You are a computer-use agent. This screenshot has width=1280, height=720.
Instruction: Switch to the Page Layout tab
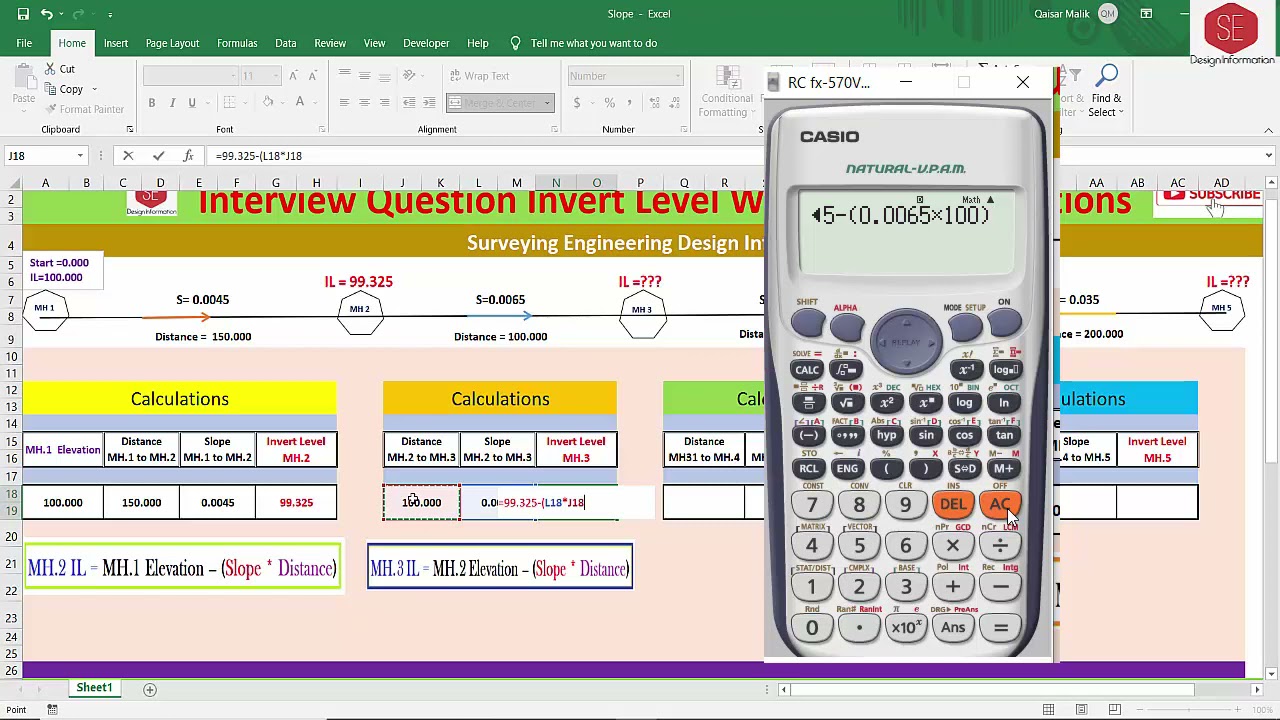tap(172, 43)
